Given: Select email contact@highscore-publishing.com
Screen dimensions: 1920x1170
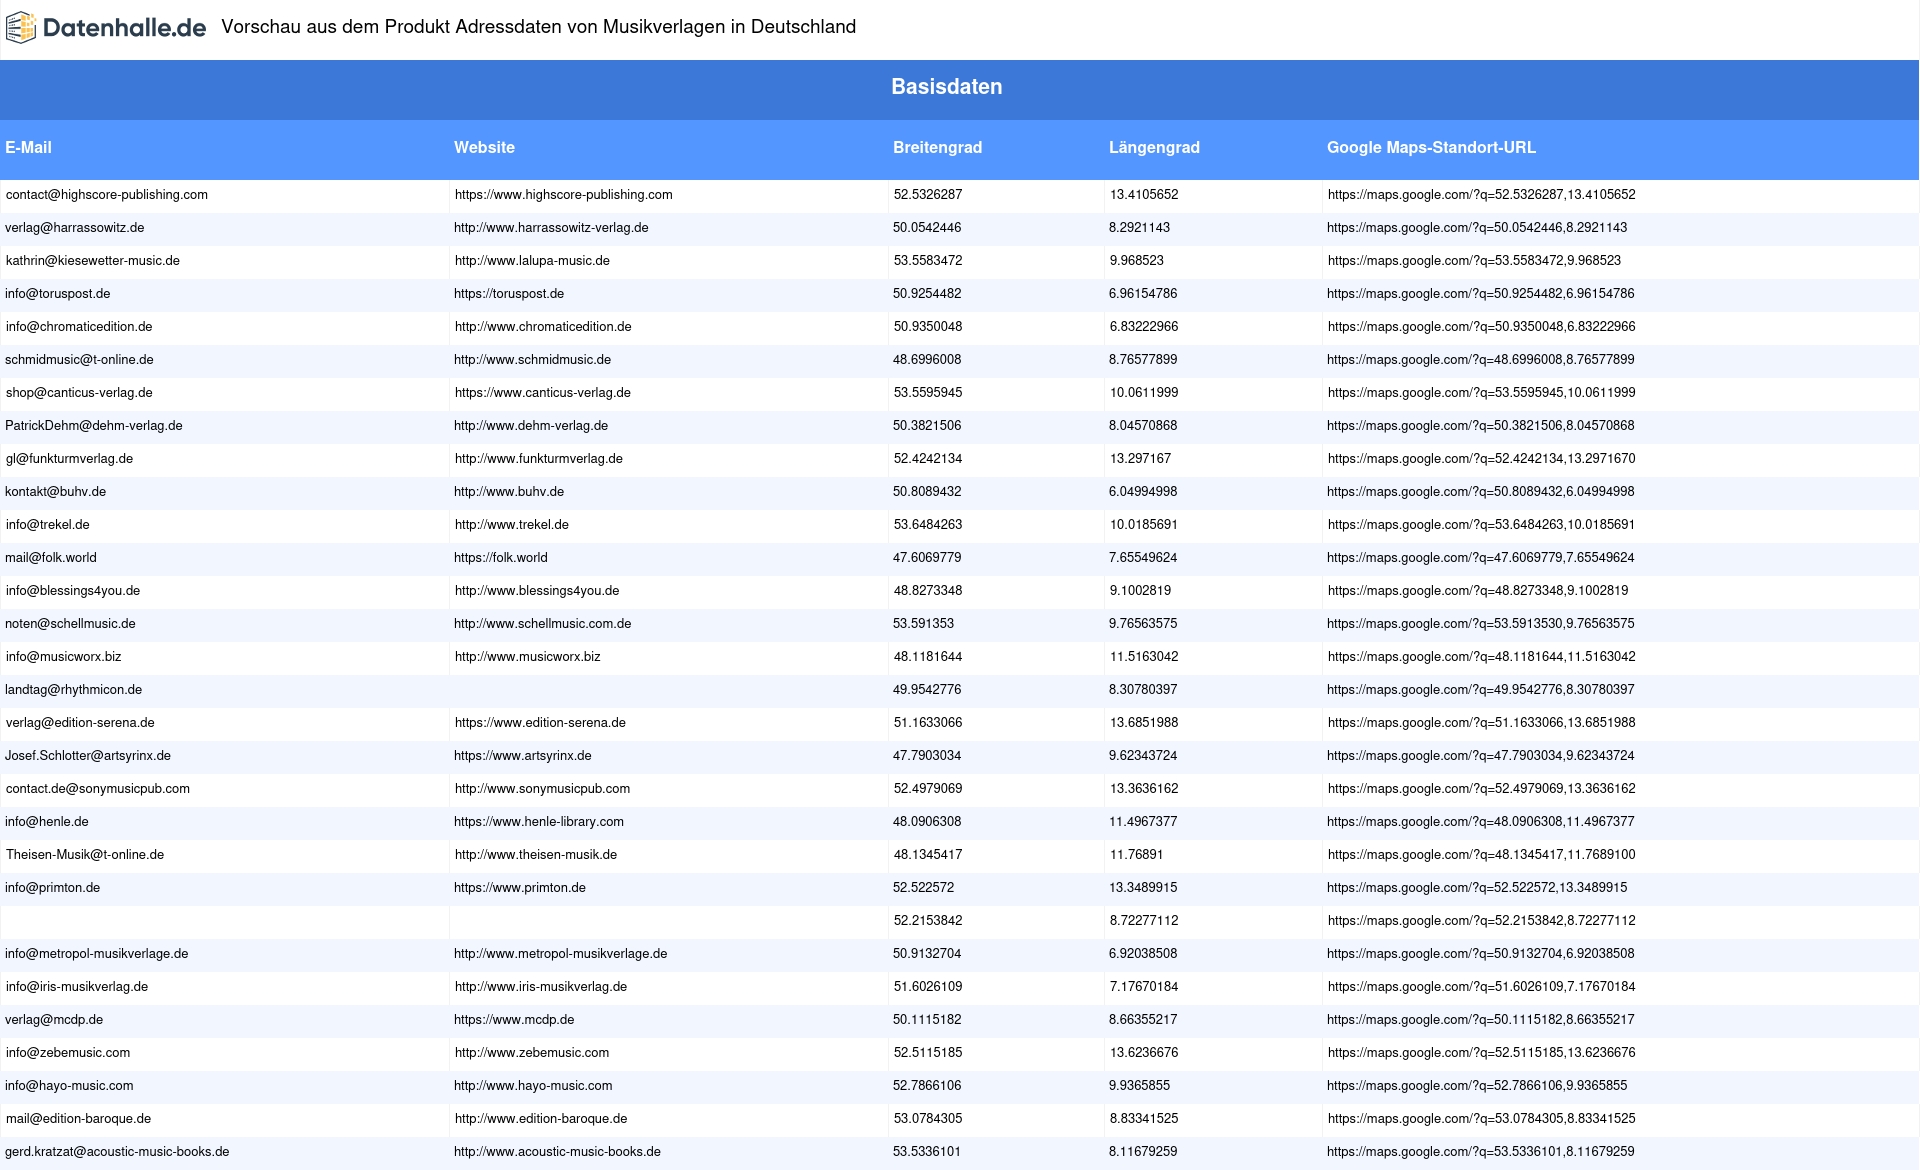Looking at the screenshot, I should 107,195.
